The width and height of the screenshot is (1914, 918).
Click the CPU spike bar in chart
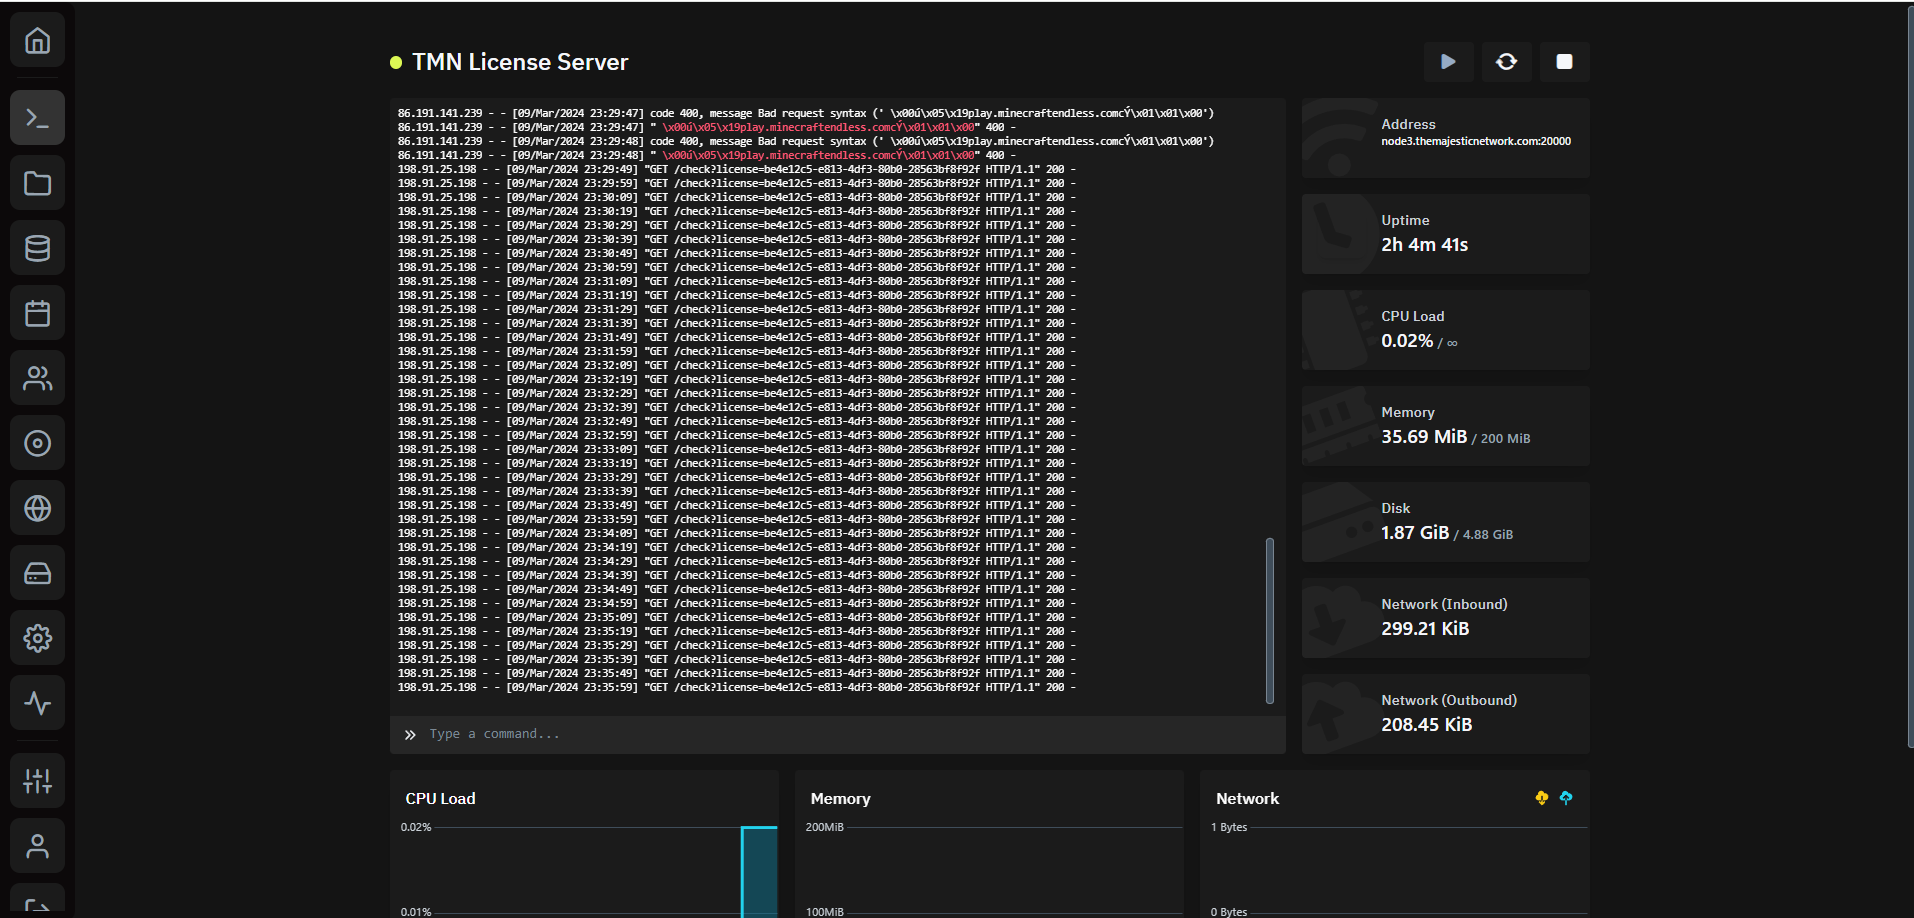(x=759, y=871)
